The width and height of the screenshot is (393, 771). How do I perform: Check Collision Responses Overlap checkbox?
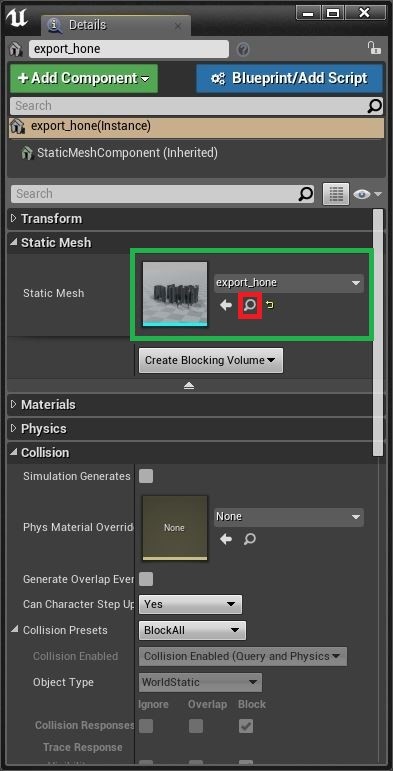(x=196, y=726)
